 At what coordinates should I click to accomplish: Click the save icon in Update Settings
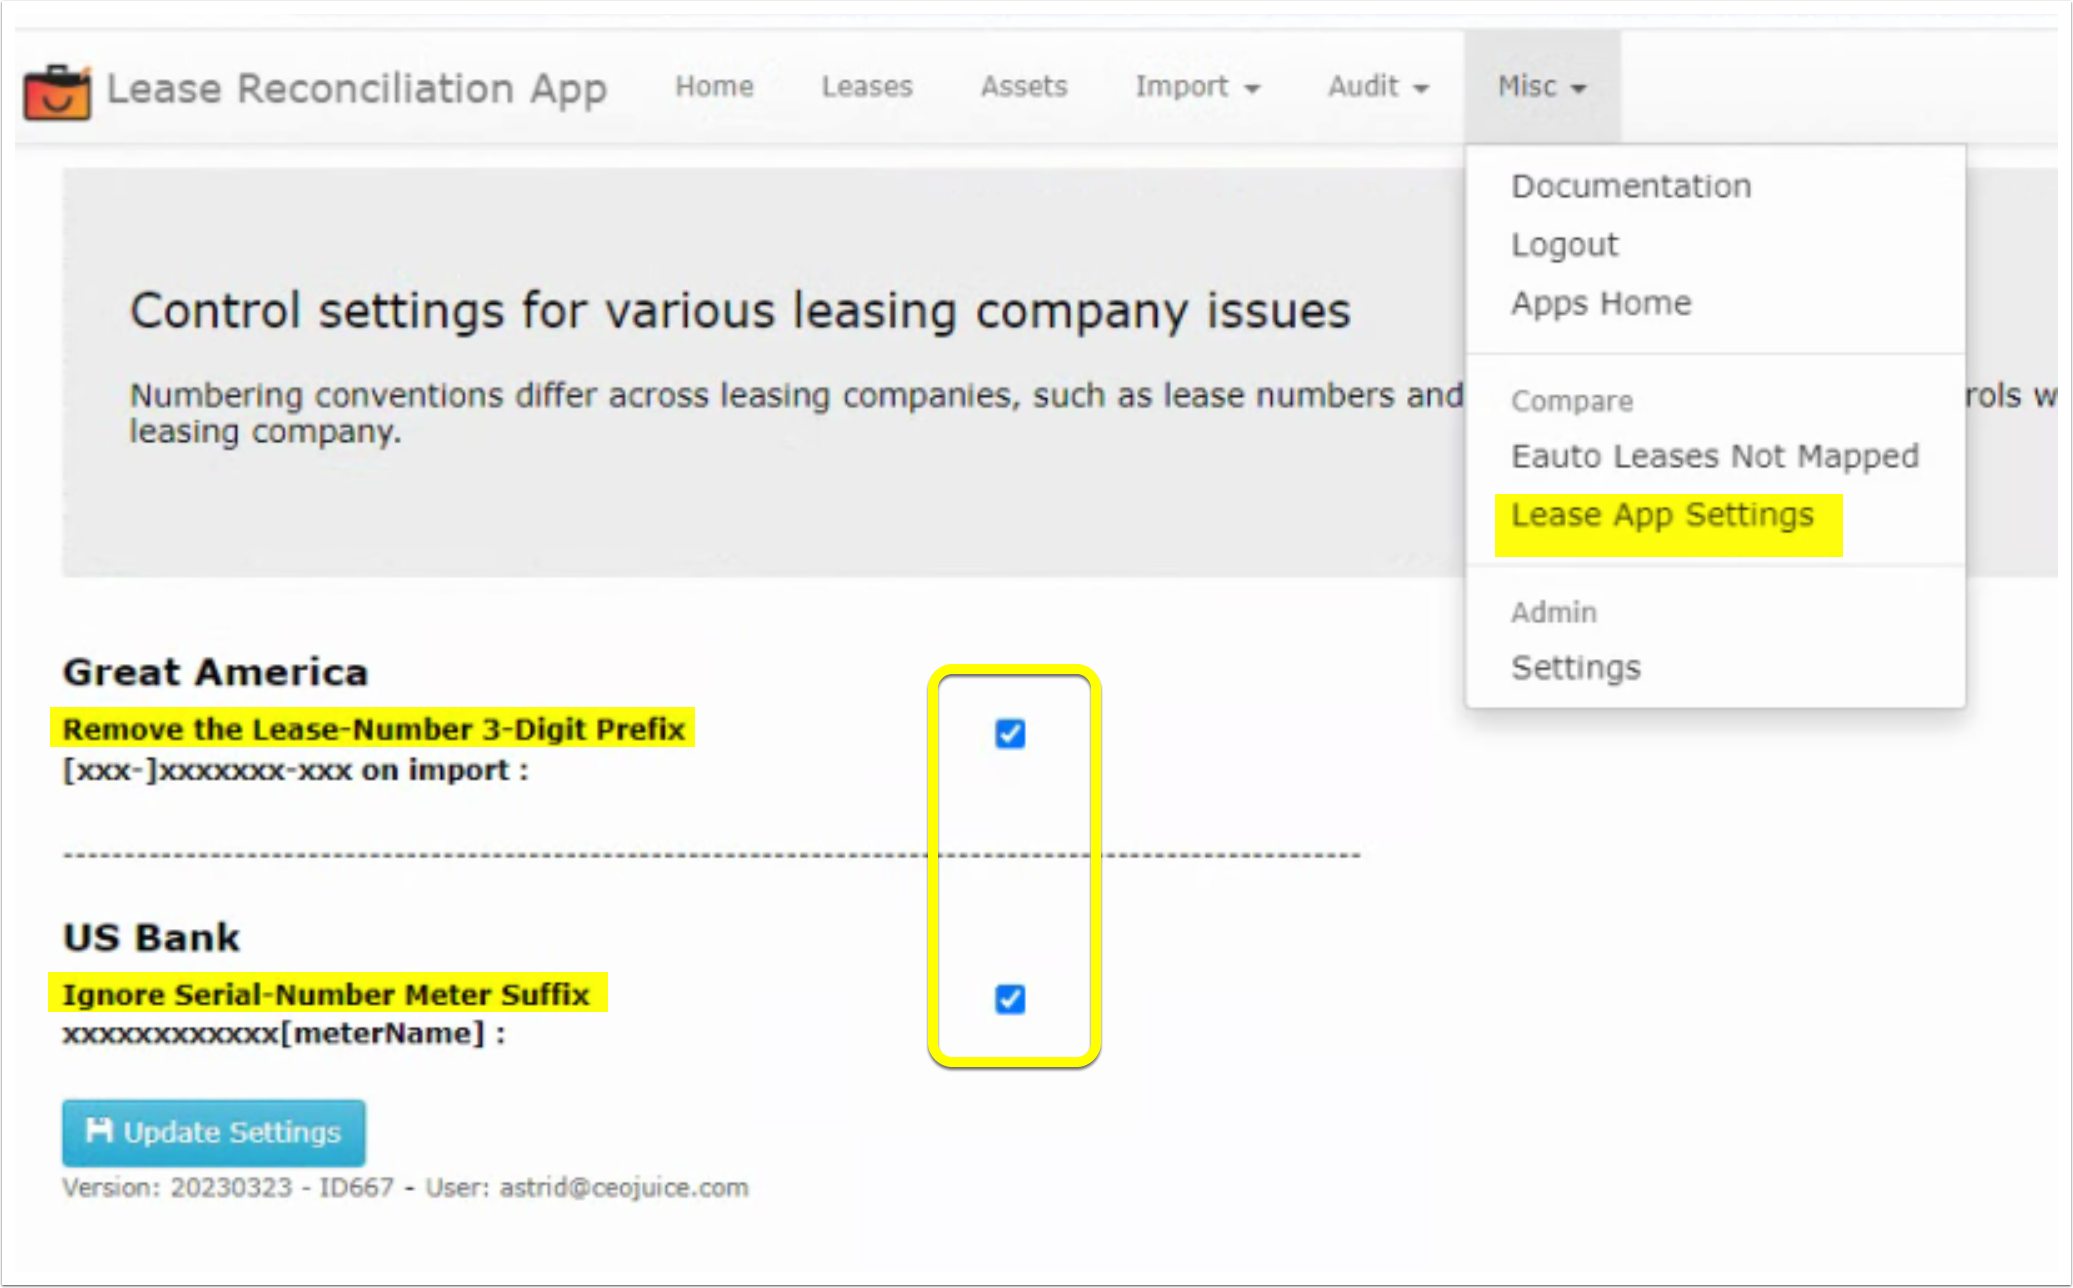[x=98, y=1131]
